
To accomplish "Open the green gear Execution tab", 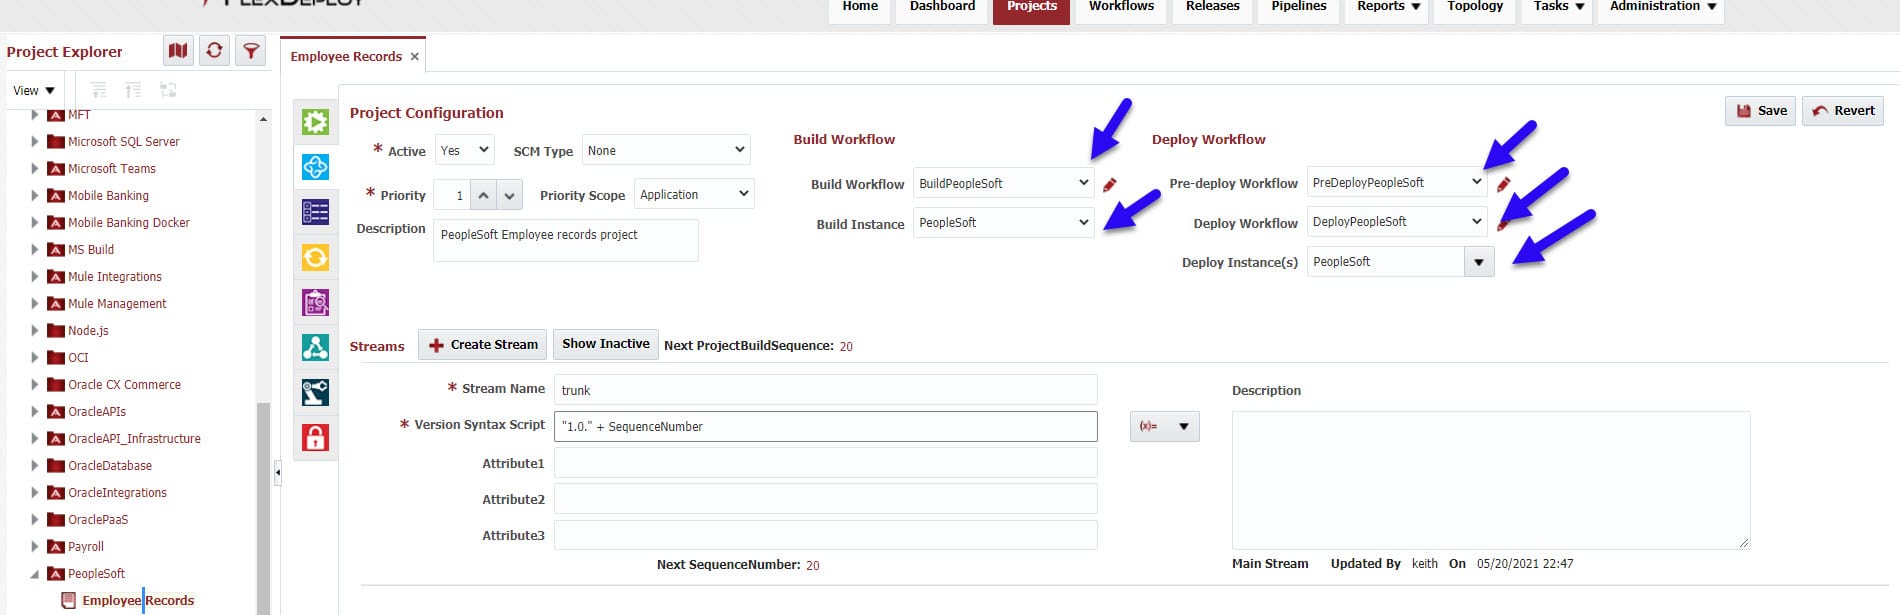I will 315,122.
